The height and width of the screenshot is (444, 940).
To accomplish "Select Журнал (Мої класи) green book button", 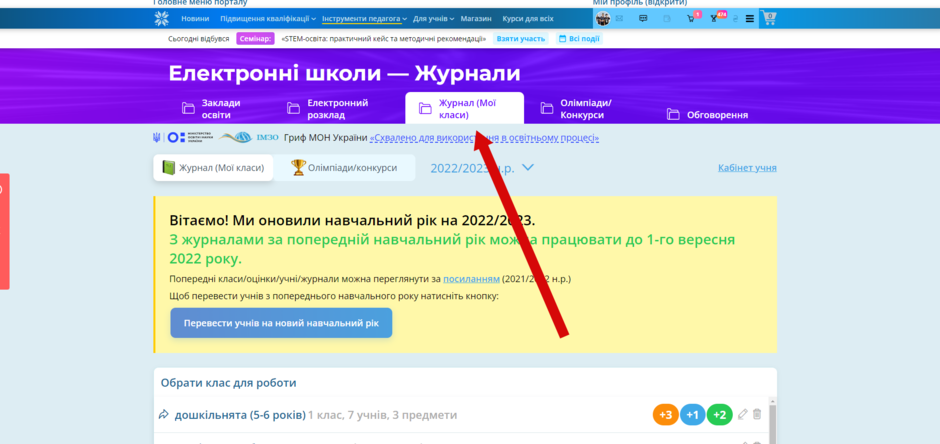I will click(x=213, y=168).
